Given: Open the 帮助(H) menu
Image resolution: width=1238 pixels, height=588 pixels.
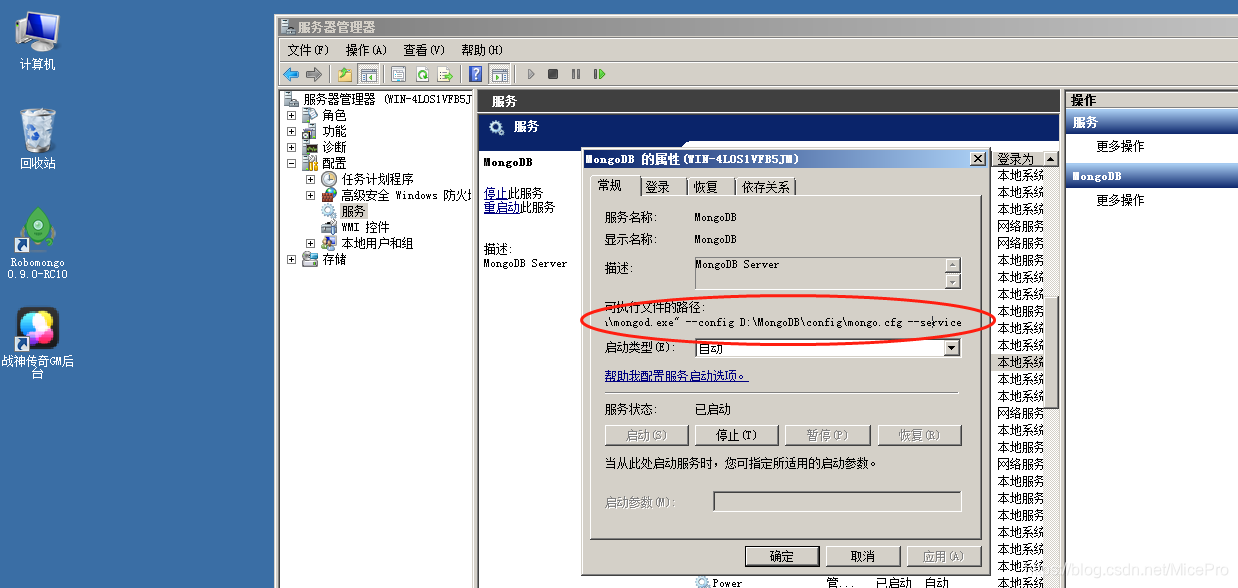Looking at the screenshot, I should [x=482, y=50].
